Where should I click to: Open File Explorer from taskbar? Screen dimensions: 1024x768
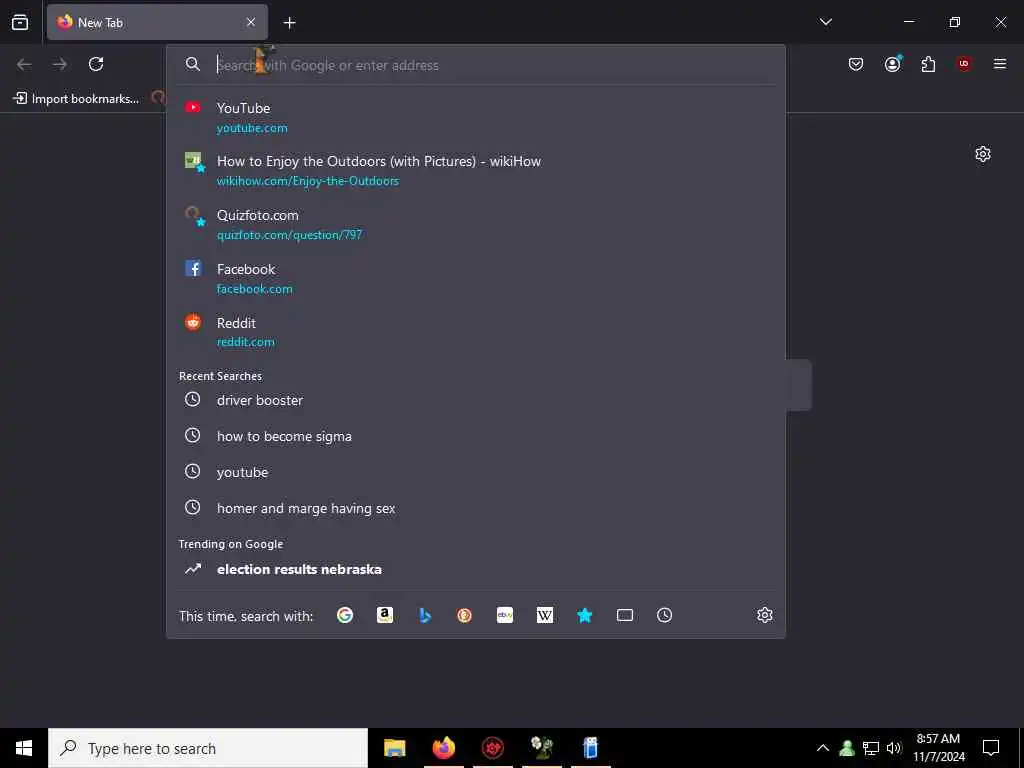click(394, 748)
